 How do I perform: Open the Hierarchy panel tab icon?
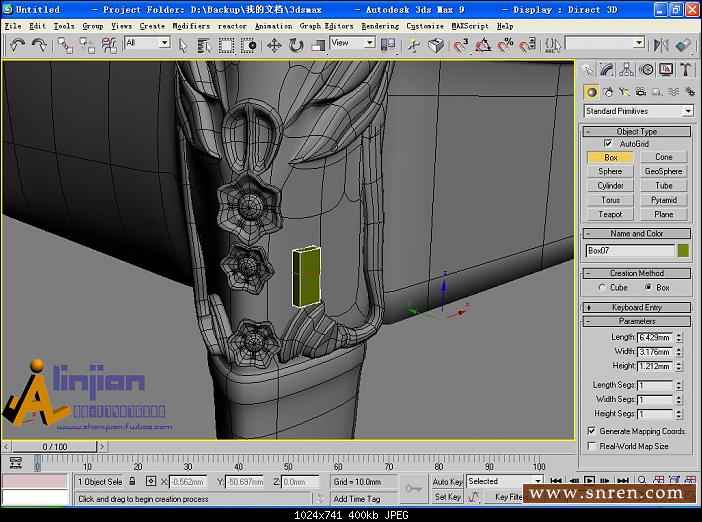pos(628,69)
